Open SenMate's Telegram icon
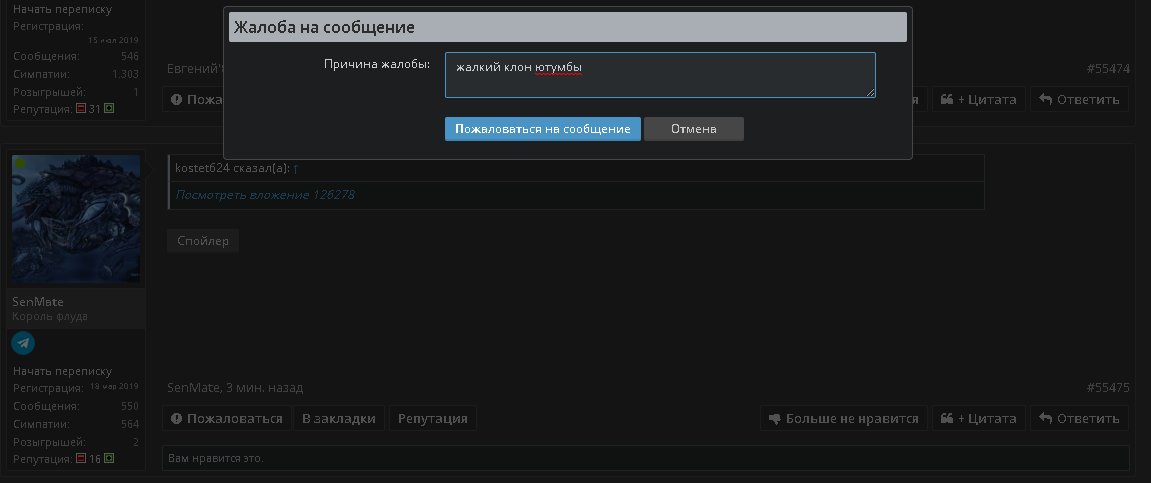Image resolution: width=1151 pixels, height=483 pixels. [23, 343]
